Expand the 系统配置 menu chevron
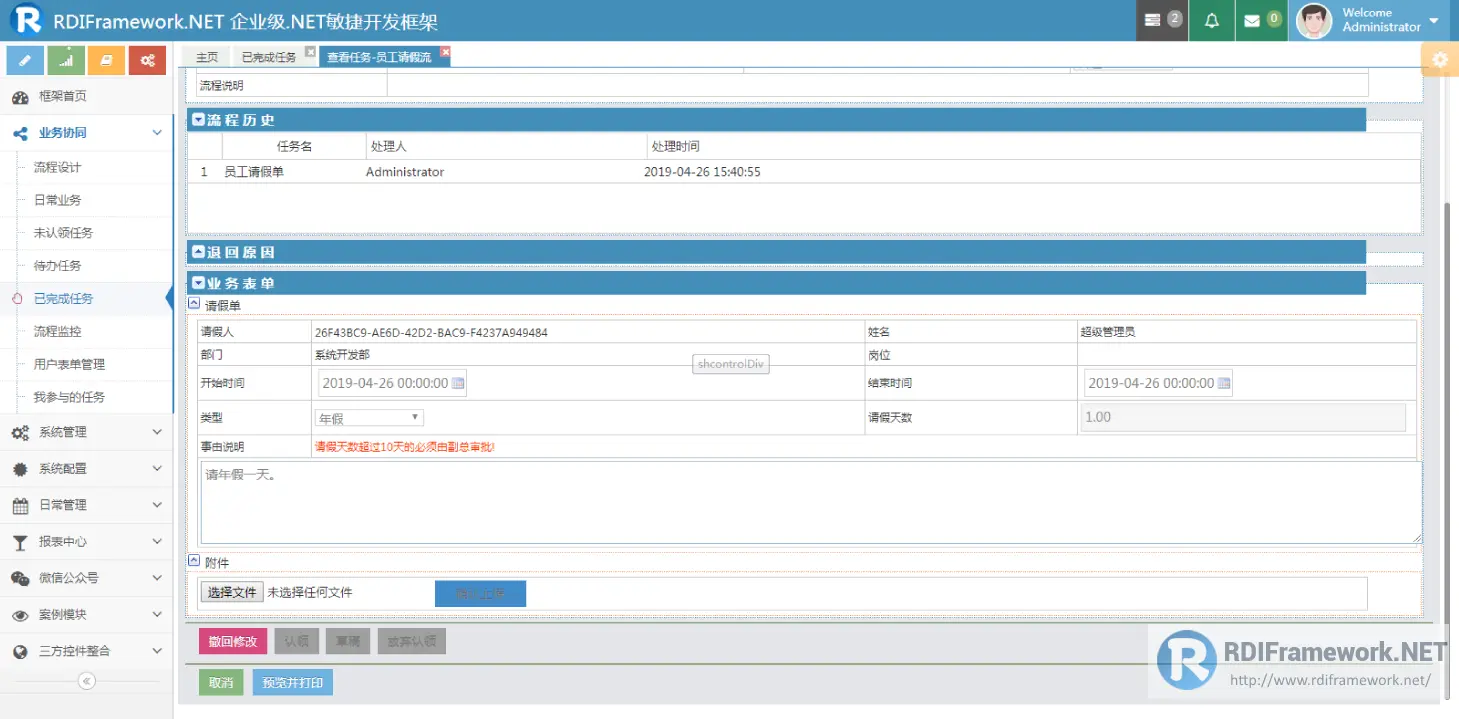 [x=157, y=469]
